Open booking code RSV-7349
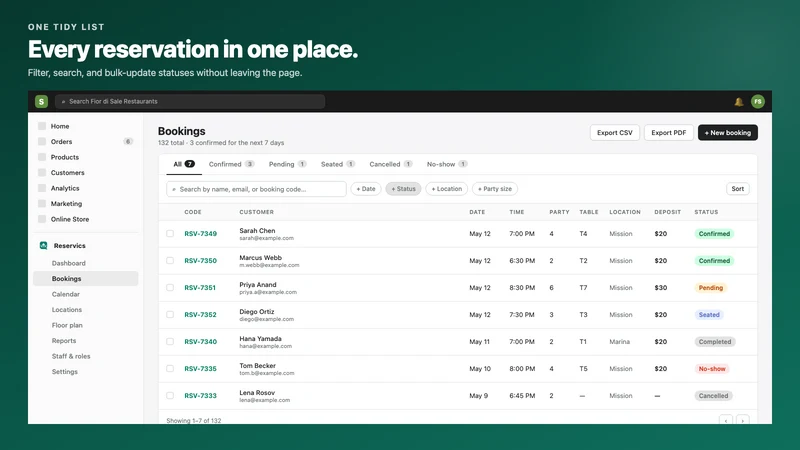Viewport: 800px width, 450px height. tap(201, 234)
